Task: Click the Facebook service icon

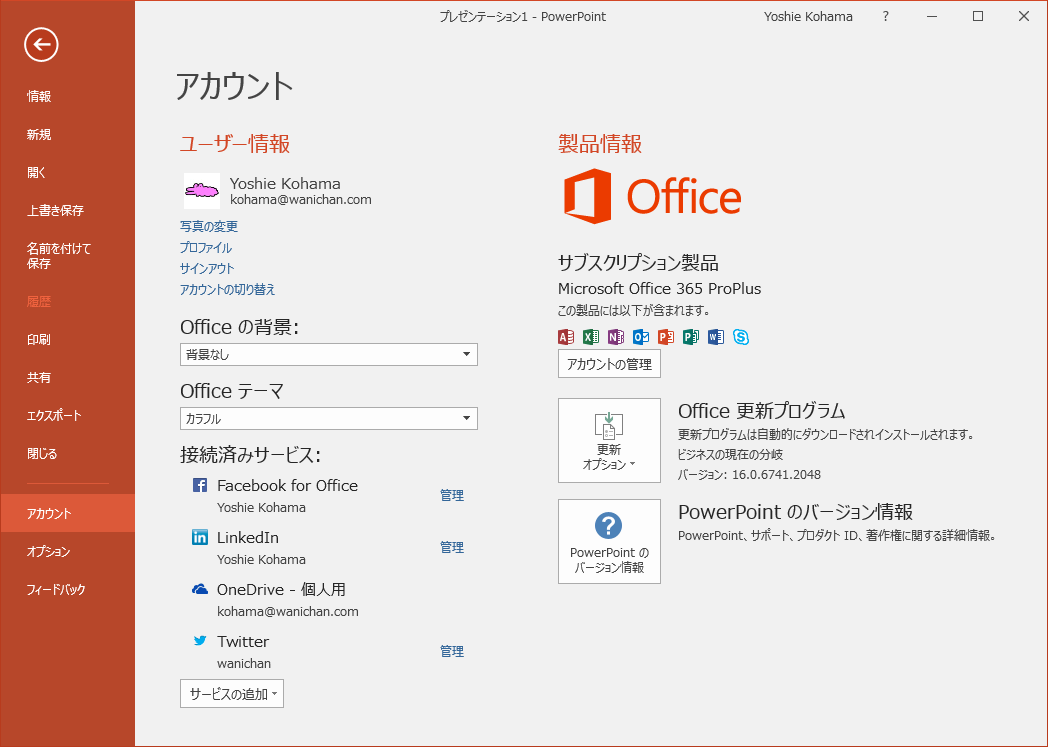Action: pos(200,485)
